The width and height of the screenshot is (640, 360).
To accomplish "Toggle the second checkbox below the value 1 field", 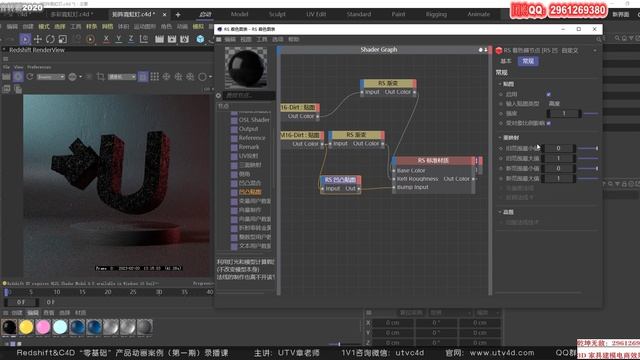I will click(549, 123).
